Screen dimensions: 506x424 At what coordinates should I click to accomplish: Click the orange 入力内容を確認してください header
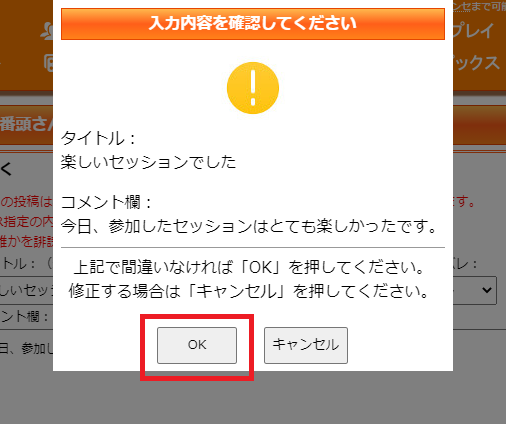click(x=253, y=24)
